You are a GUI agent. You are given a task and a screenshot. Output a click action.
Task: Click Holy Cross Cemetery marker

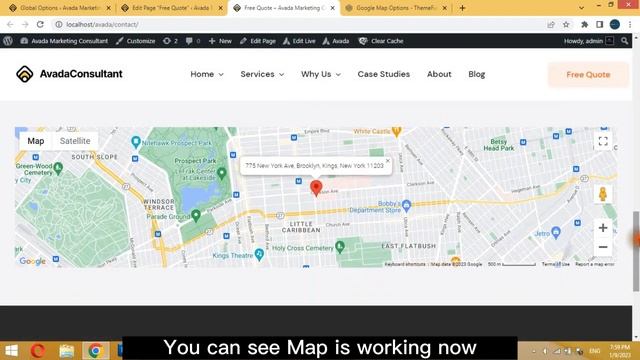click(x=340, y=246)
